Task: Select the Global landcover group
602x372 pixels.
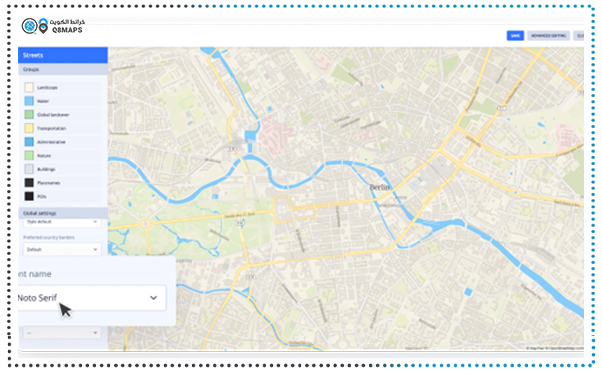Action: click(x=63, y=114)
